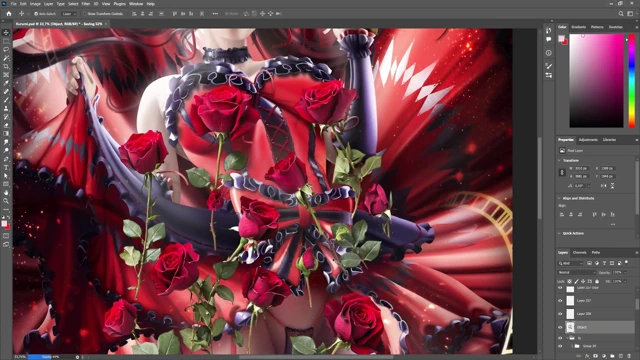Delete the selected layer with trash icon
This screenshot has height=360, width=640.
pyautogui.click(x=629, y=356)
